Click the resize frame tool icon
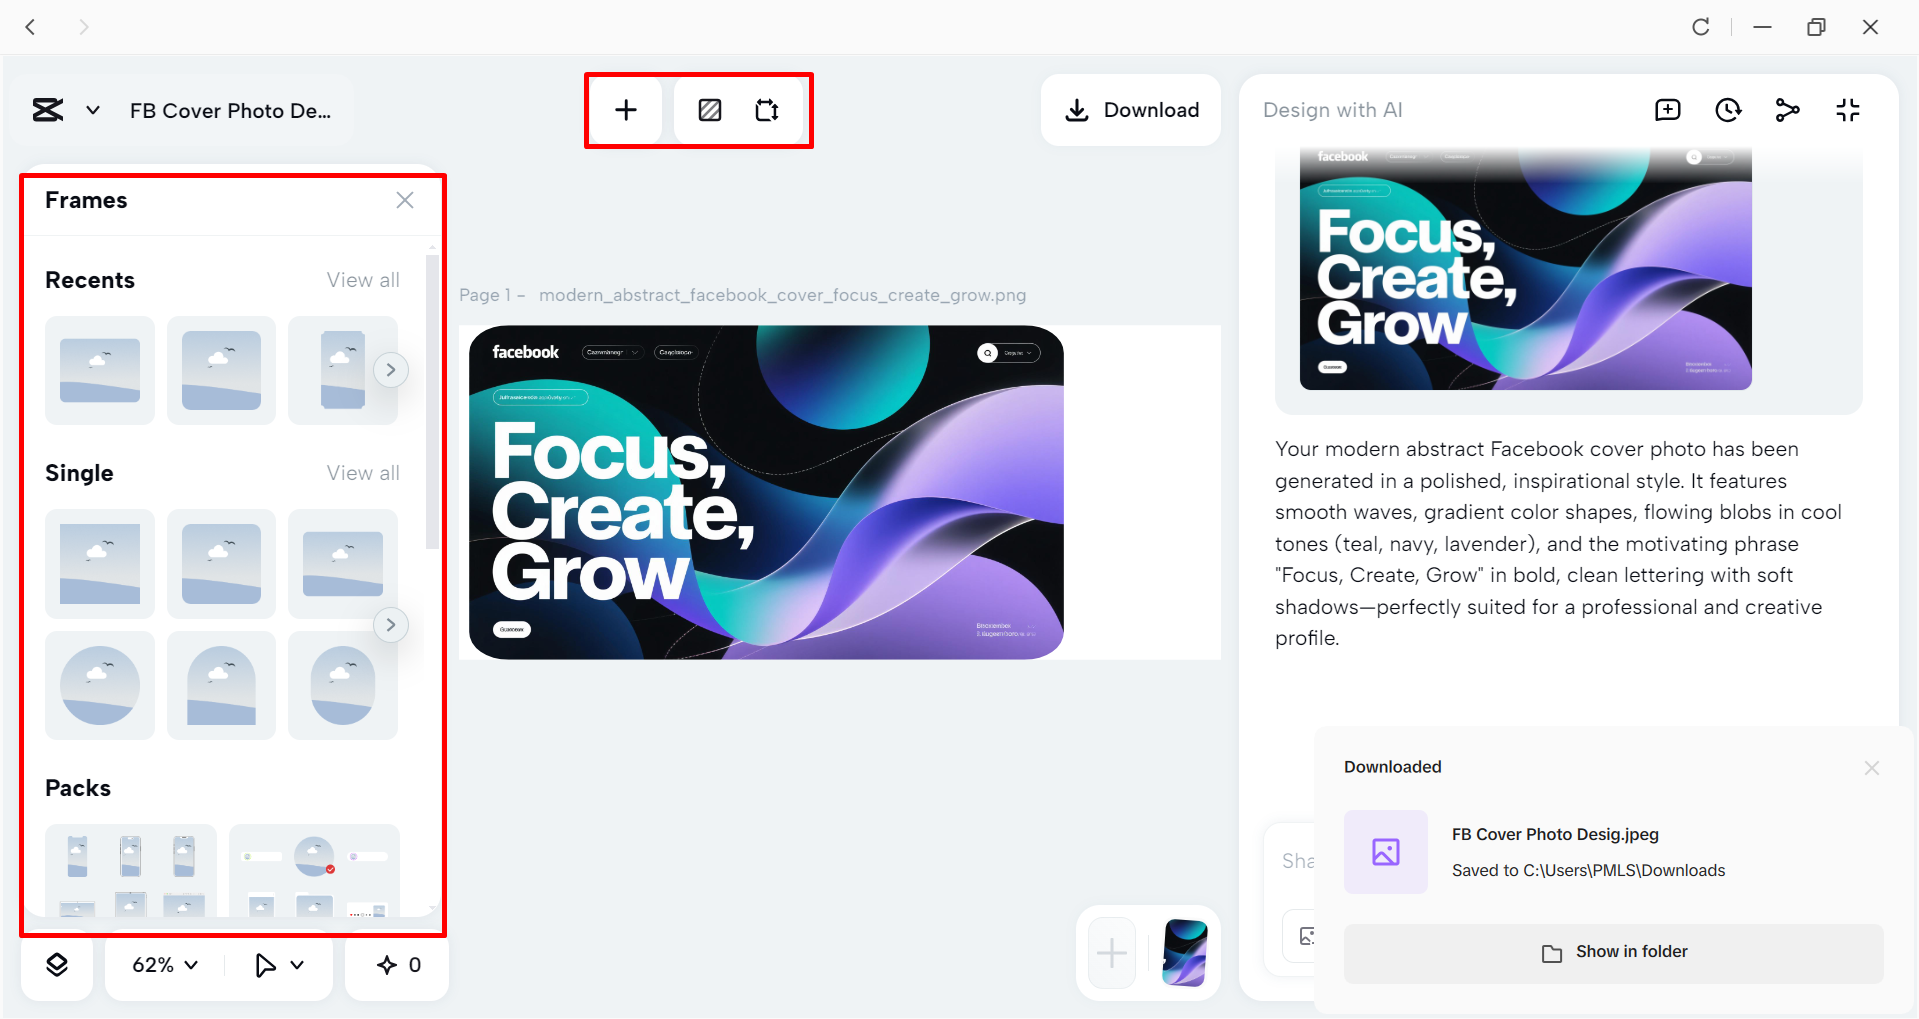Viewport: 1919px width, 1019px height. pos(767,110)
